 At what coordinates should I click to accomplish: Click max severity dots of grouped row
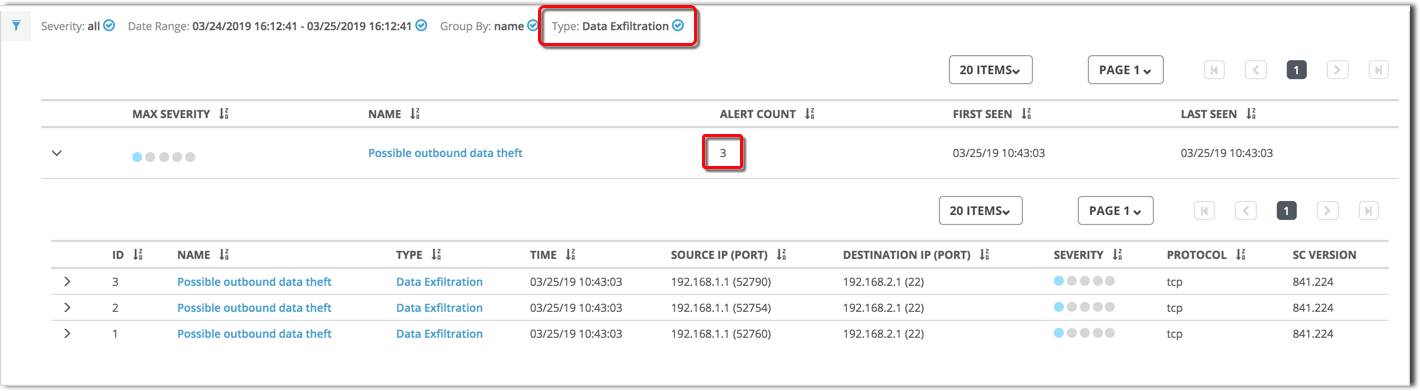coord(164,157)
